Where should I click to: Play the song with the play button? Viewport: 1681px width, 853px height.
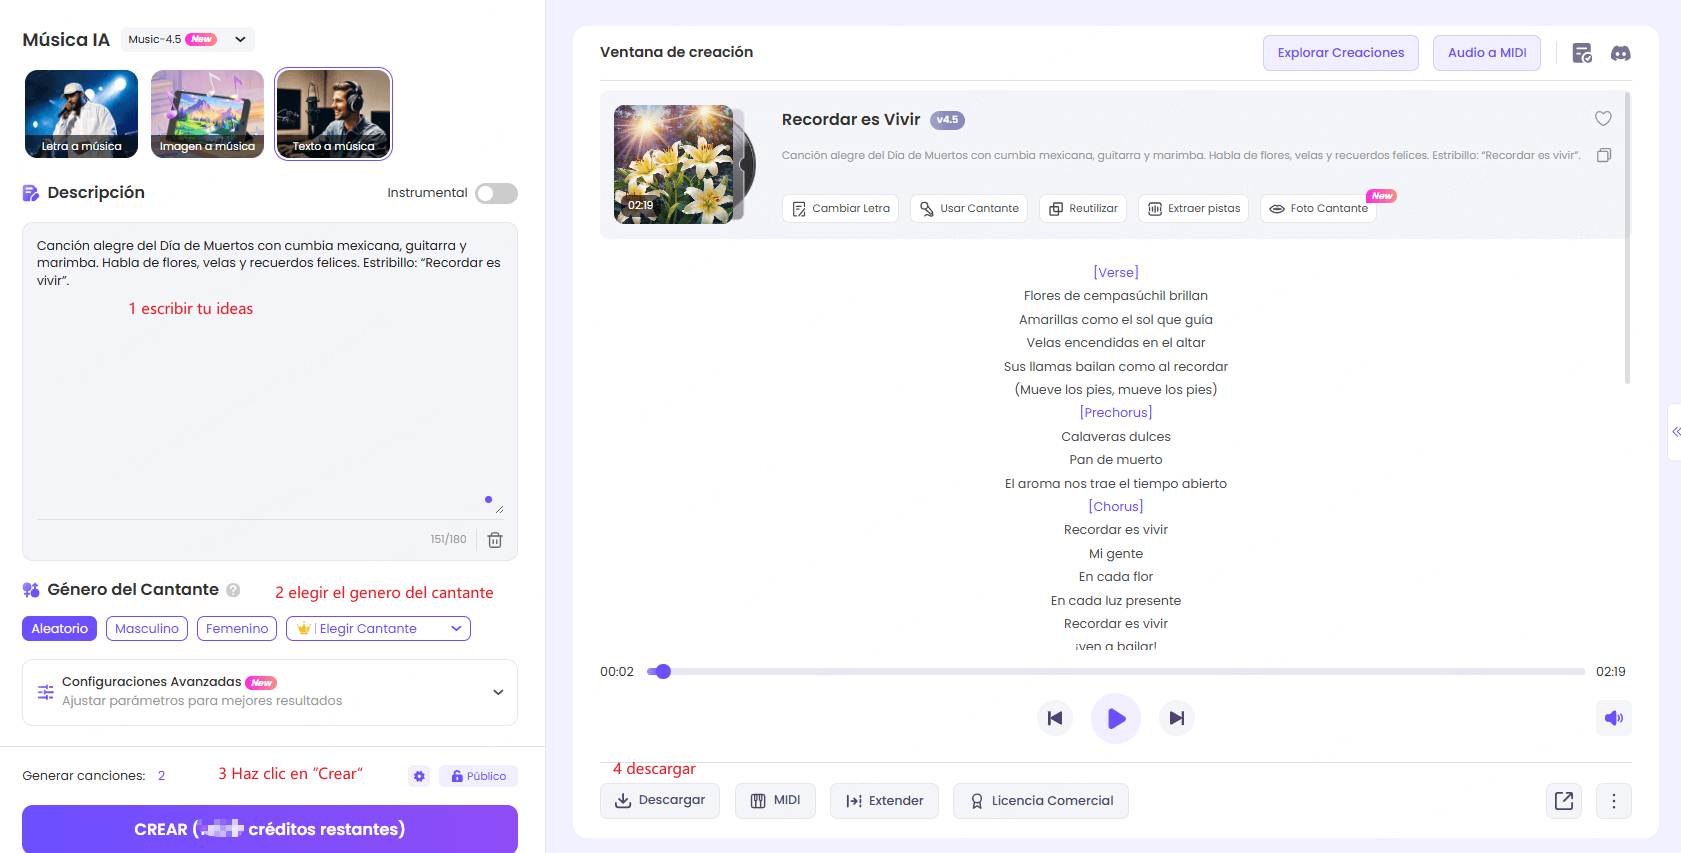click(x=1116, y=718)
